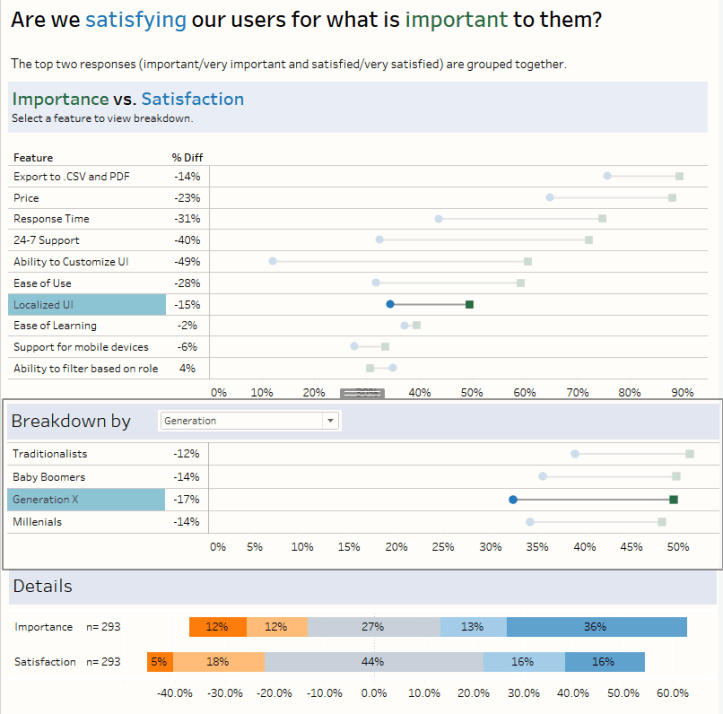Click the dropdown arrow beside Generation

click(330, 421)
